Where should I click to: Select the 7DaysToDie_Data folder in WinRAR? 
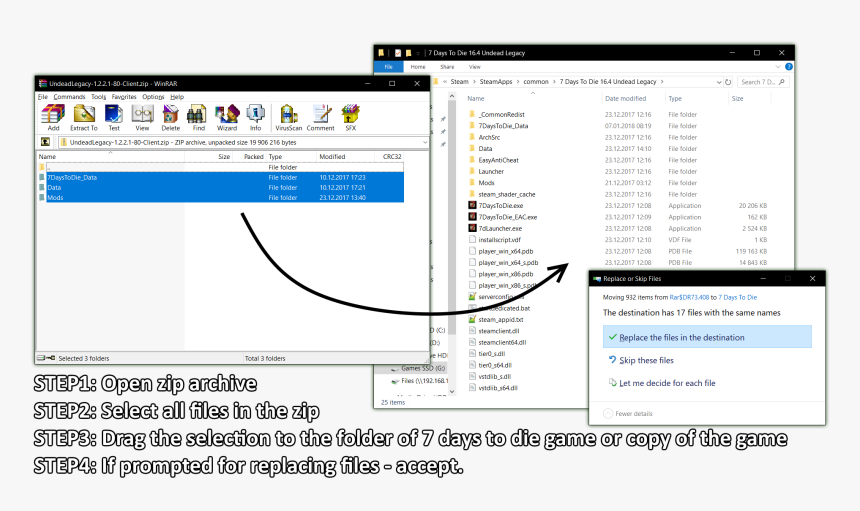221,177
